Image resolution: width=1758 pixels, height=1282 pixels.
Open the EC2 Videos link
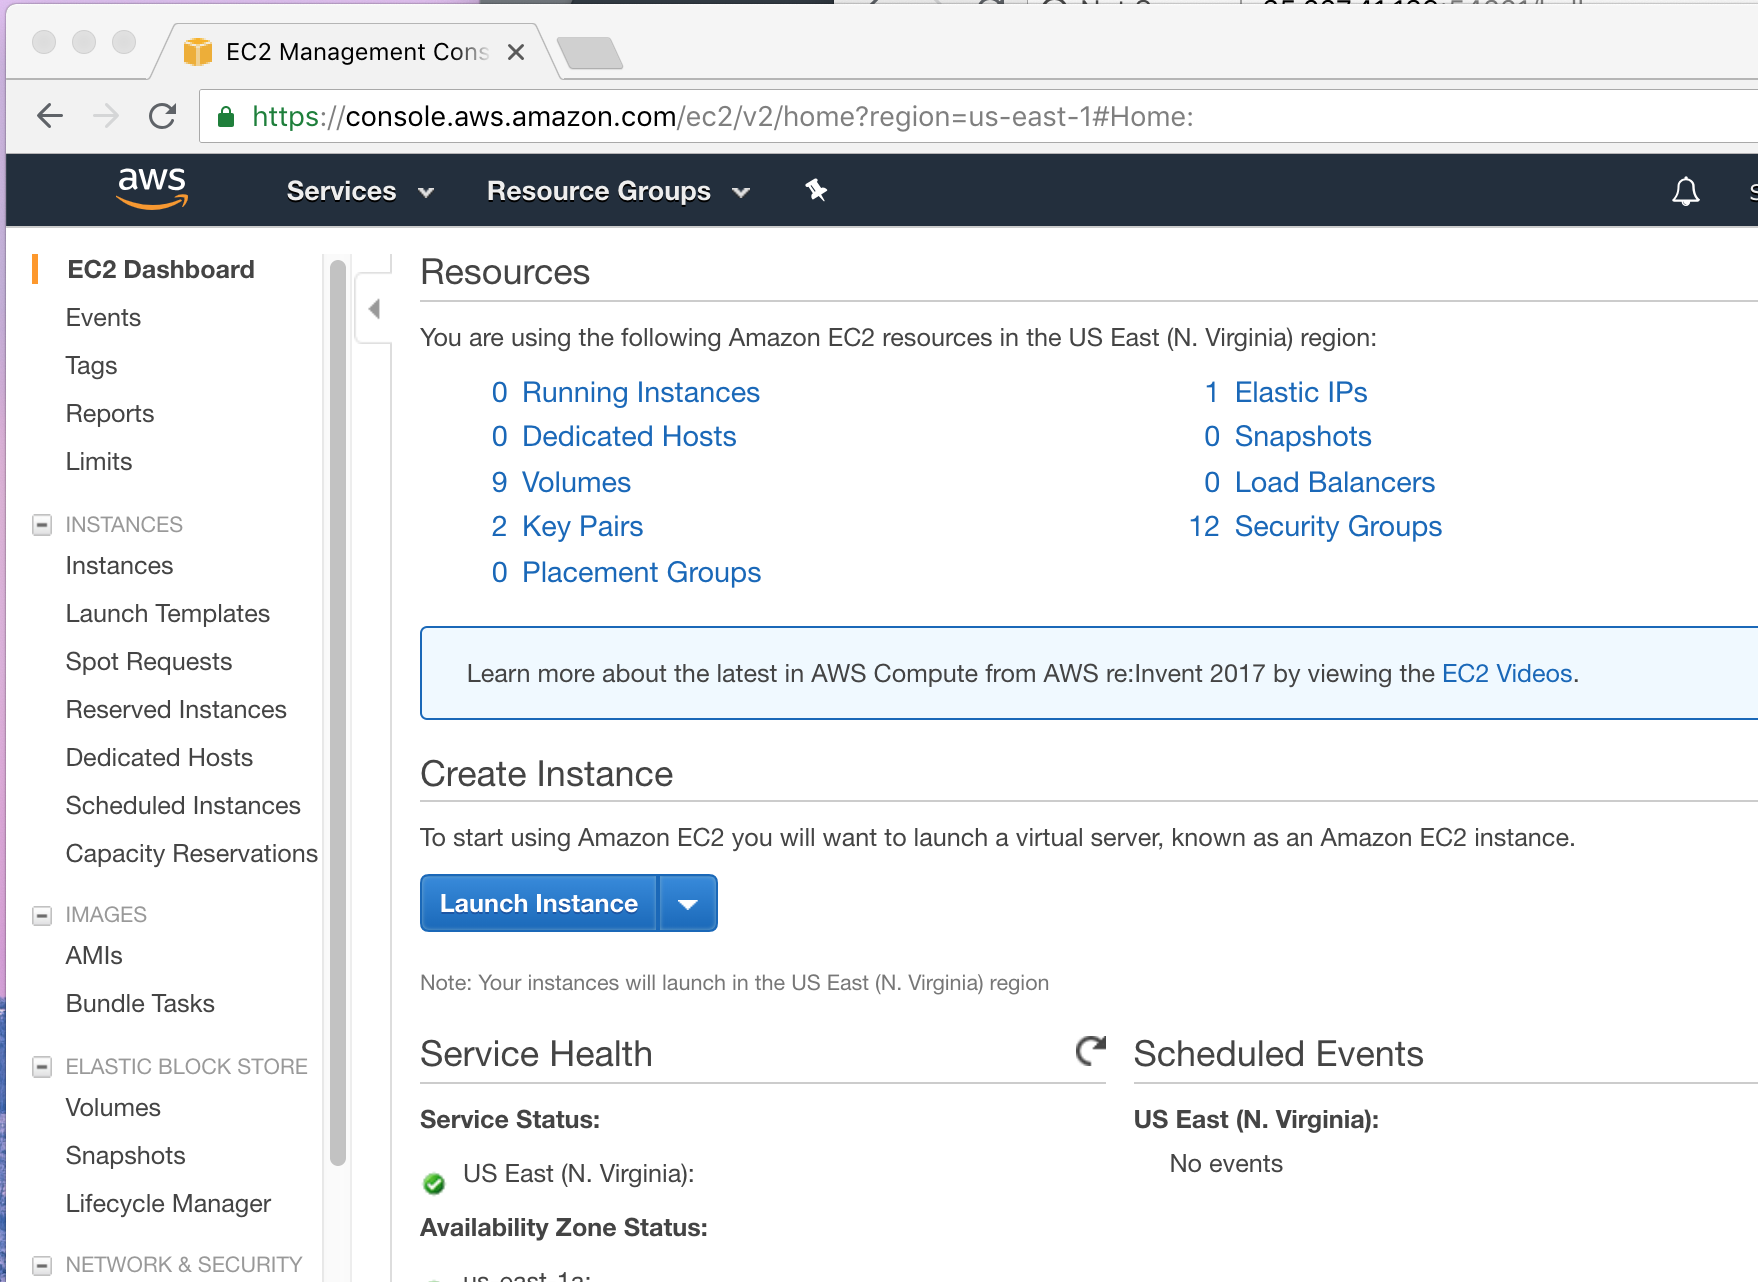pyautogui.click(x=1506, y=674)
